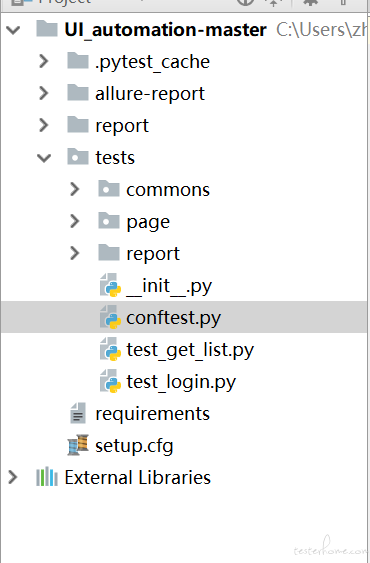Select the top-level report folder label
370x563 pixels.
click(122, 126)
